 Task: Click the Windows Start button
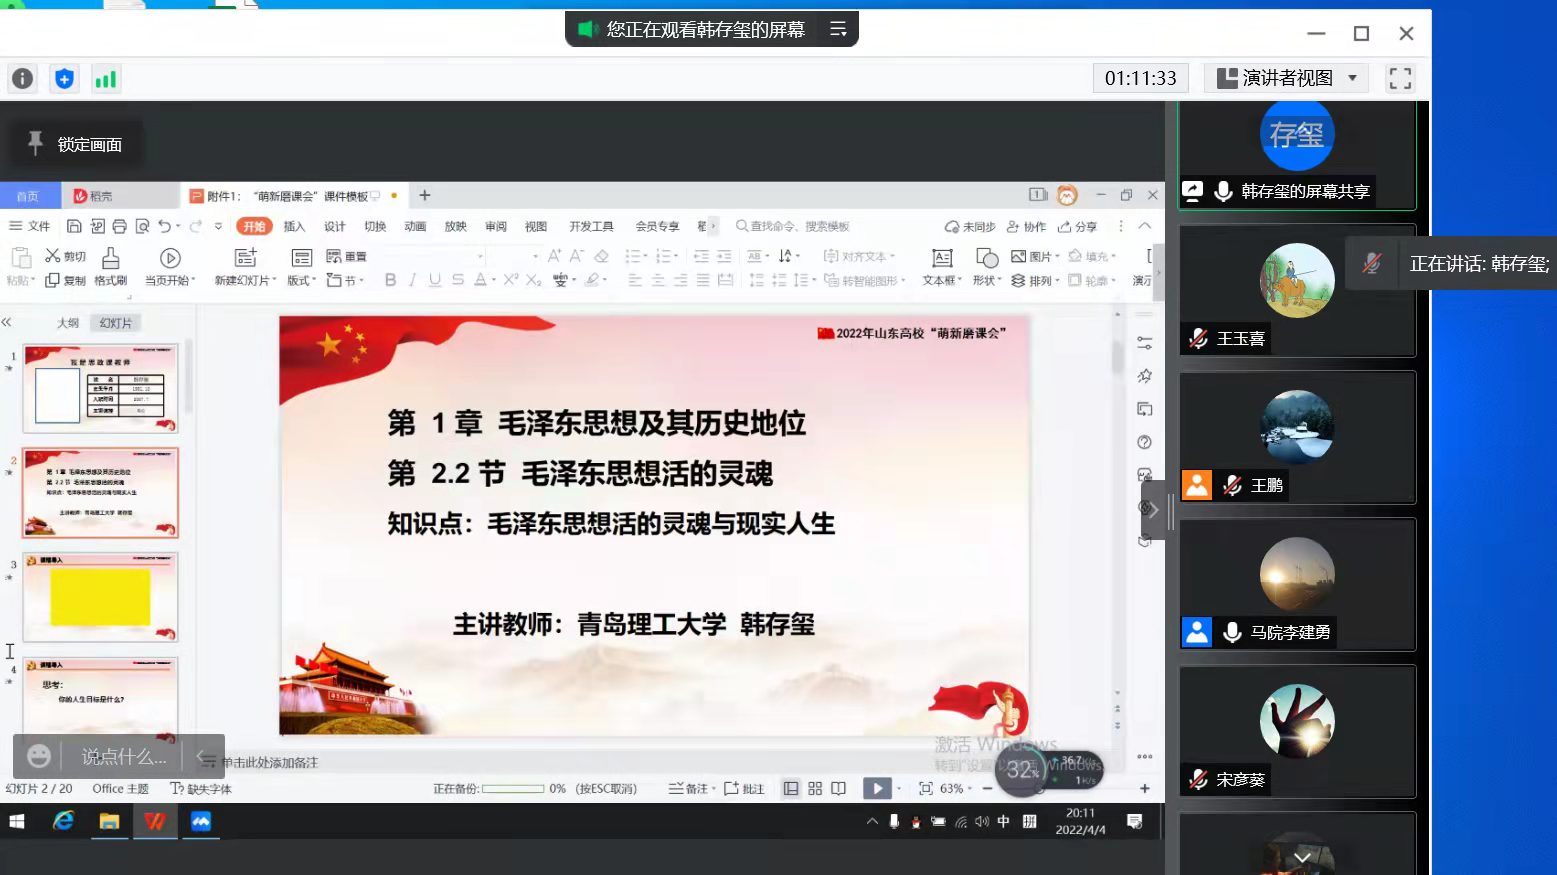tap(17, 821)
